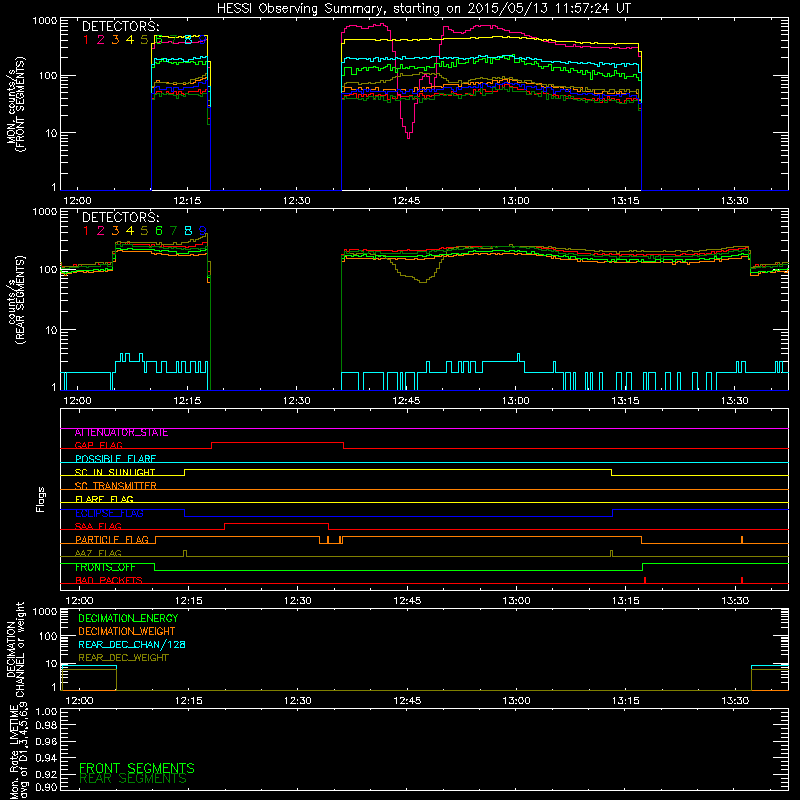Select the 'REAR SEGMENTS' livetime legend label
This screenshot has width=800, height=800.
point(133,779)
